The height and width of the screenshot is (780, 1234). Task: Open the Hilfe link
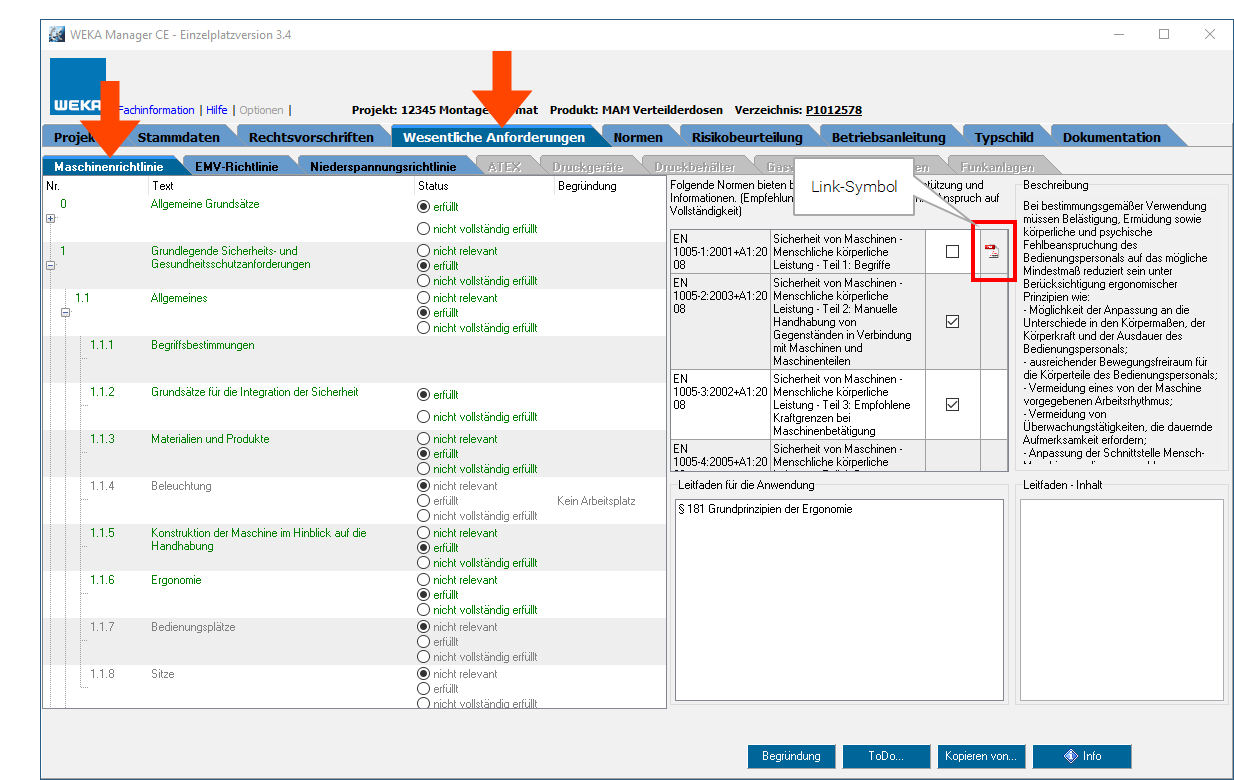coord(217,110)
